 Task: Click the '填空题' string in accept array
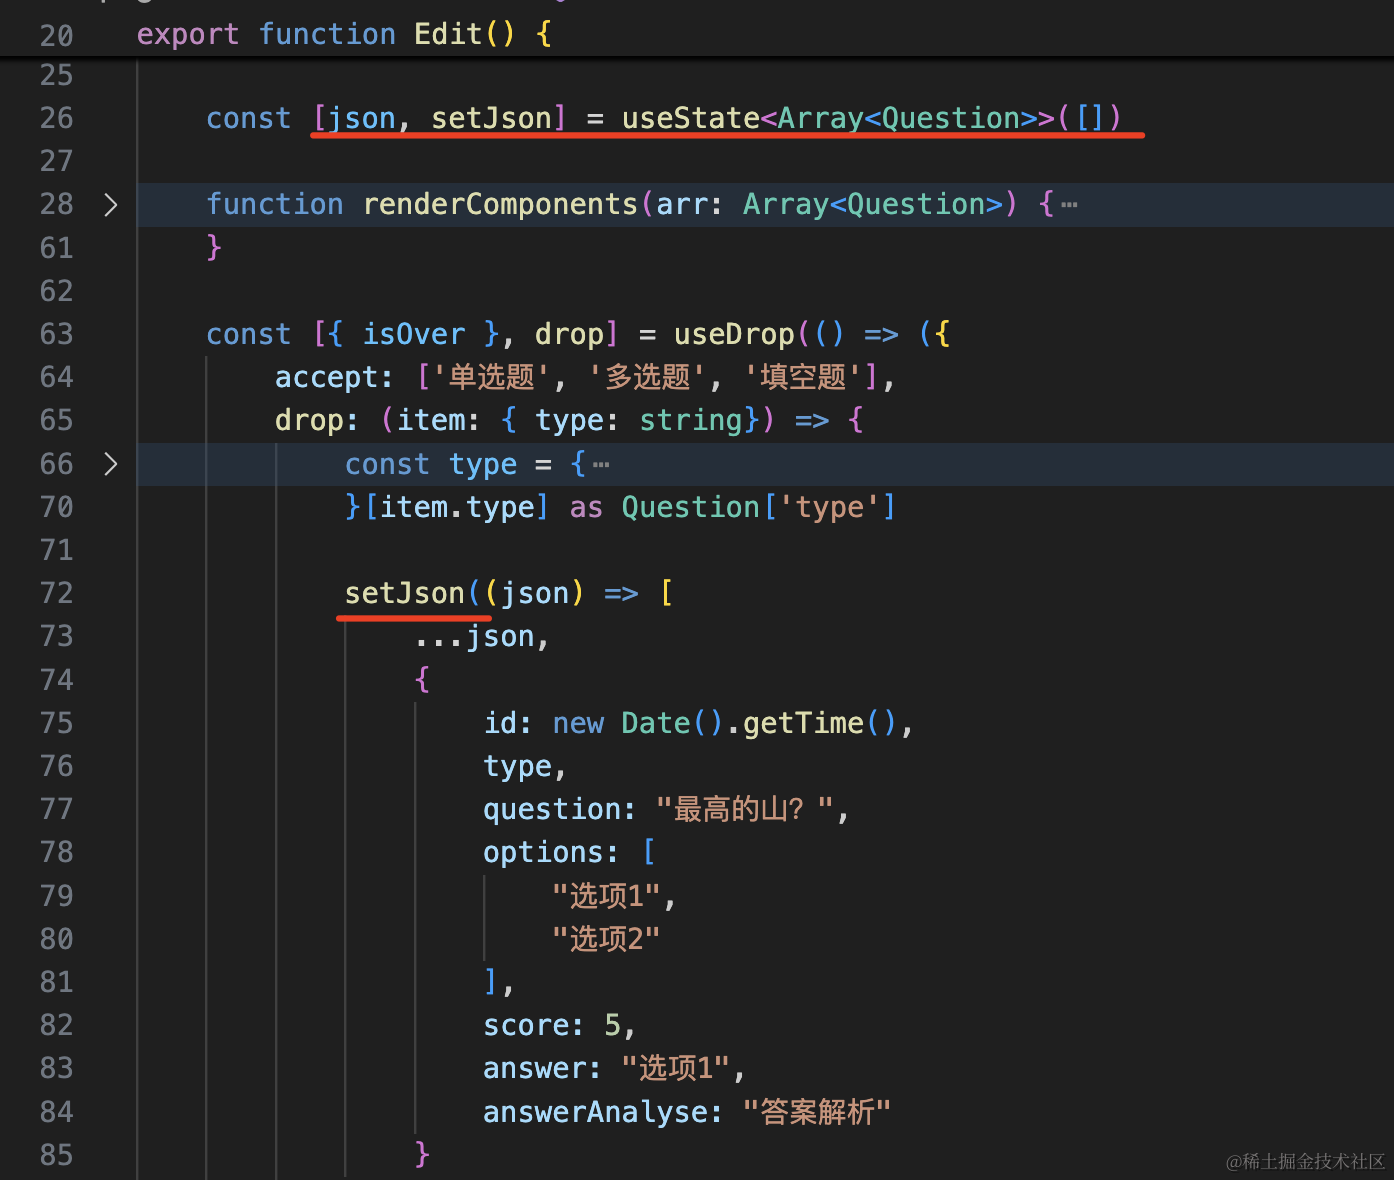coord(803,377)
